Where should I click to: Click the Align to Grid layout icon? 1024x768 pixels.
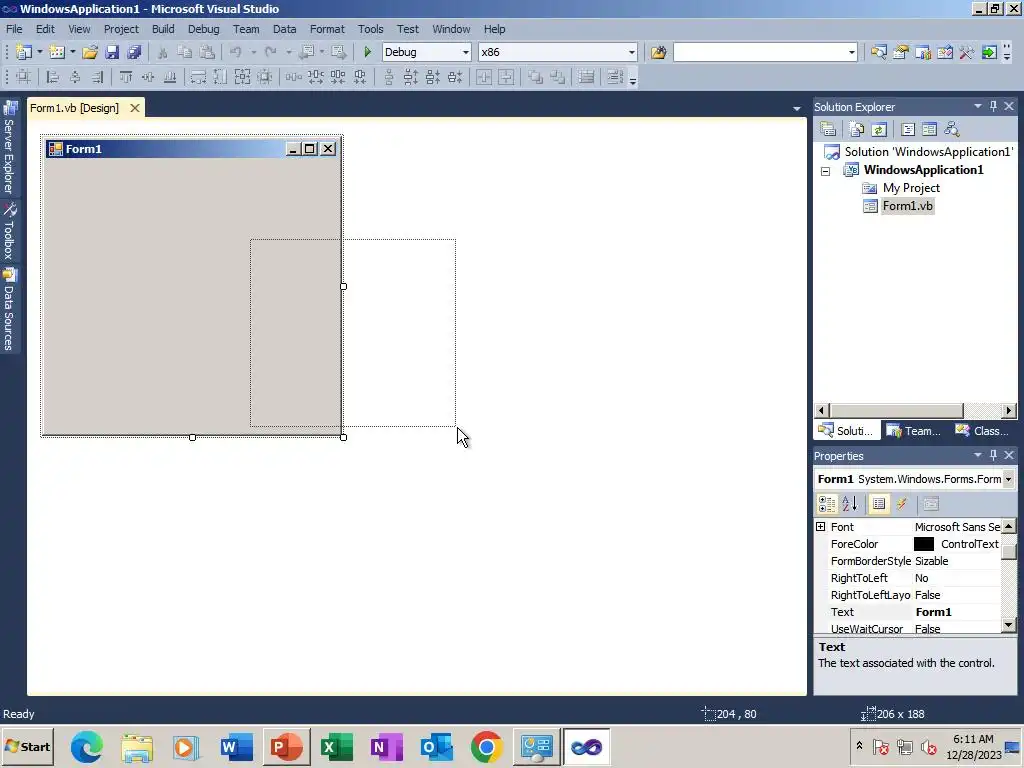[x=24, y=77]
